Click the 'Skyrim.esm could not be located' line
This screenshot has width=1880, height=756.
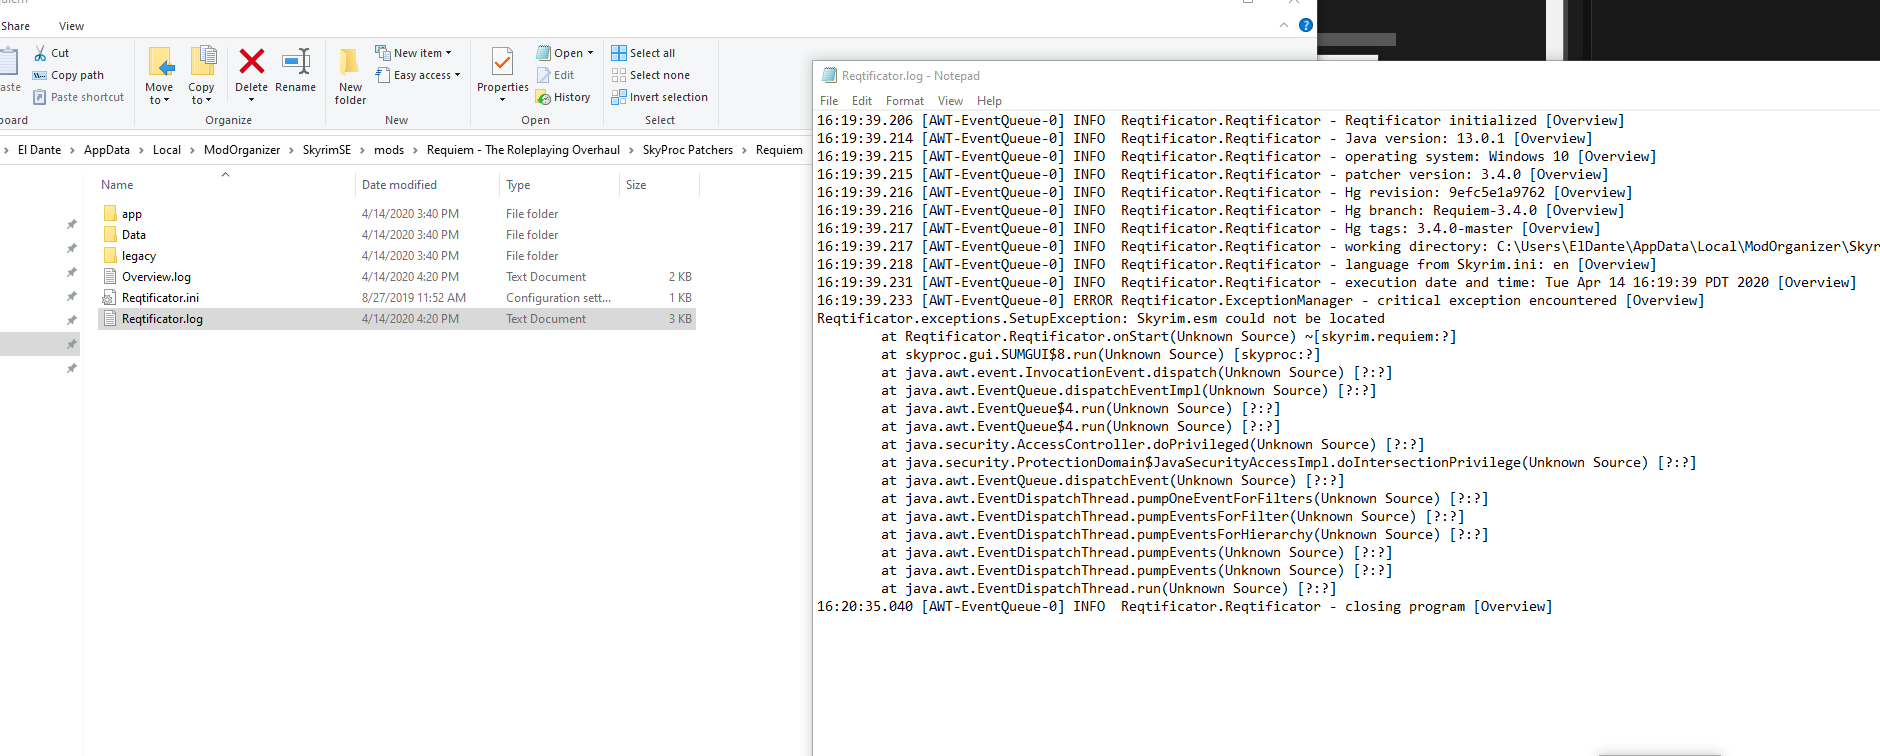coord(1101,318)
